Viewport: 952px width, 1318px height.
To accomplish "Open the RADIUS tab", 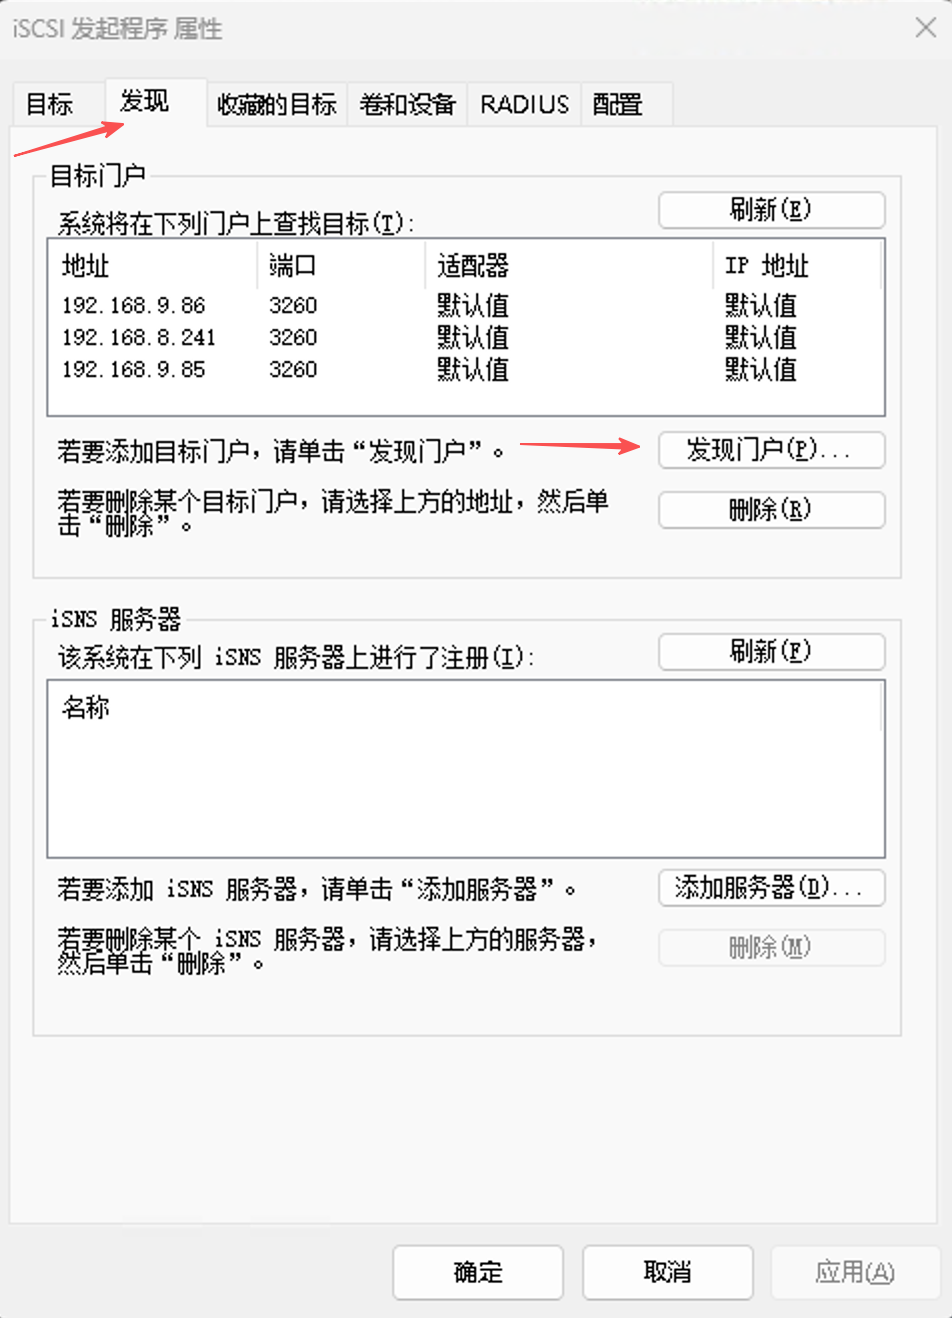I will pyautogui.click(x=524, y=104).
